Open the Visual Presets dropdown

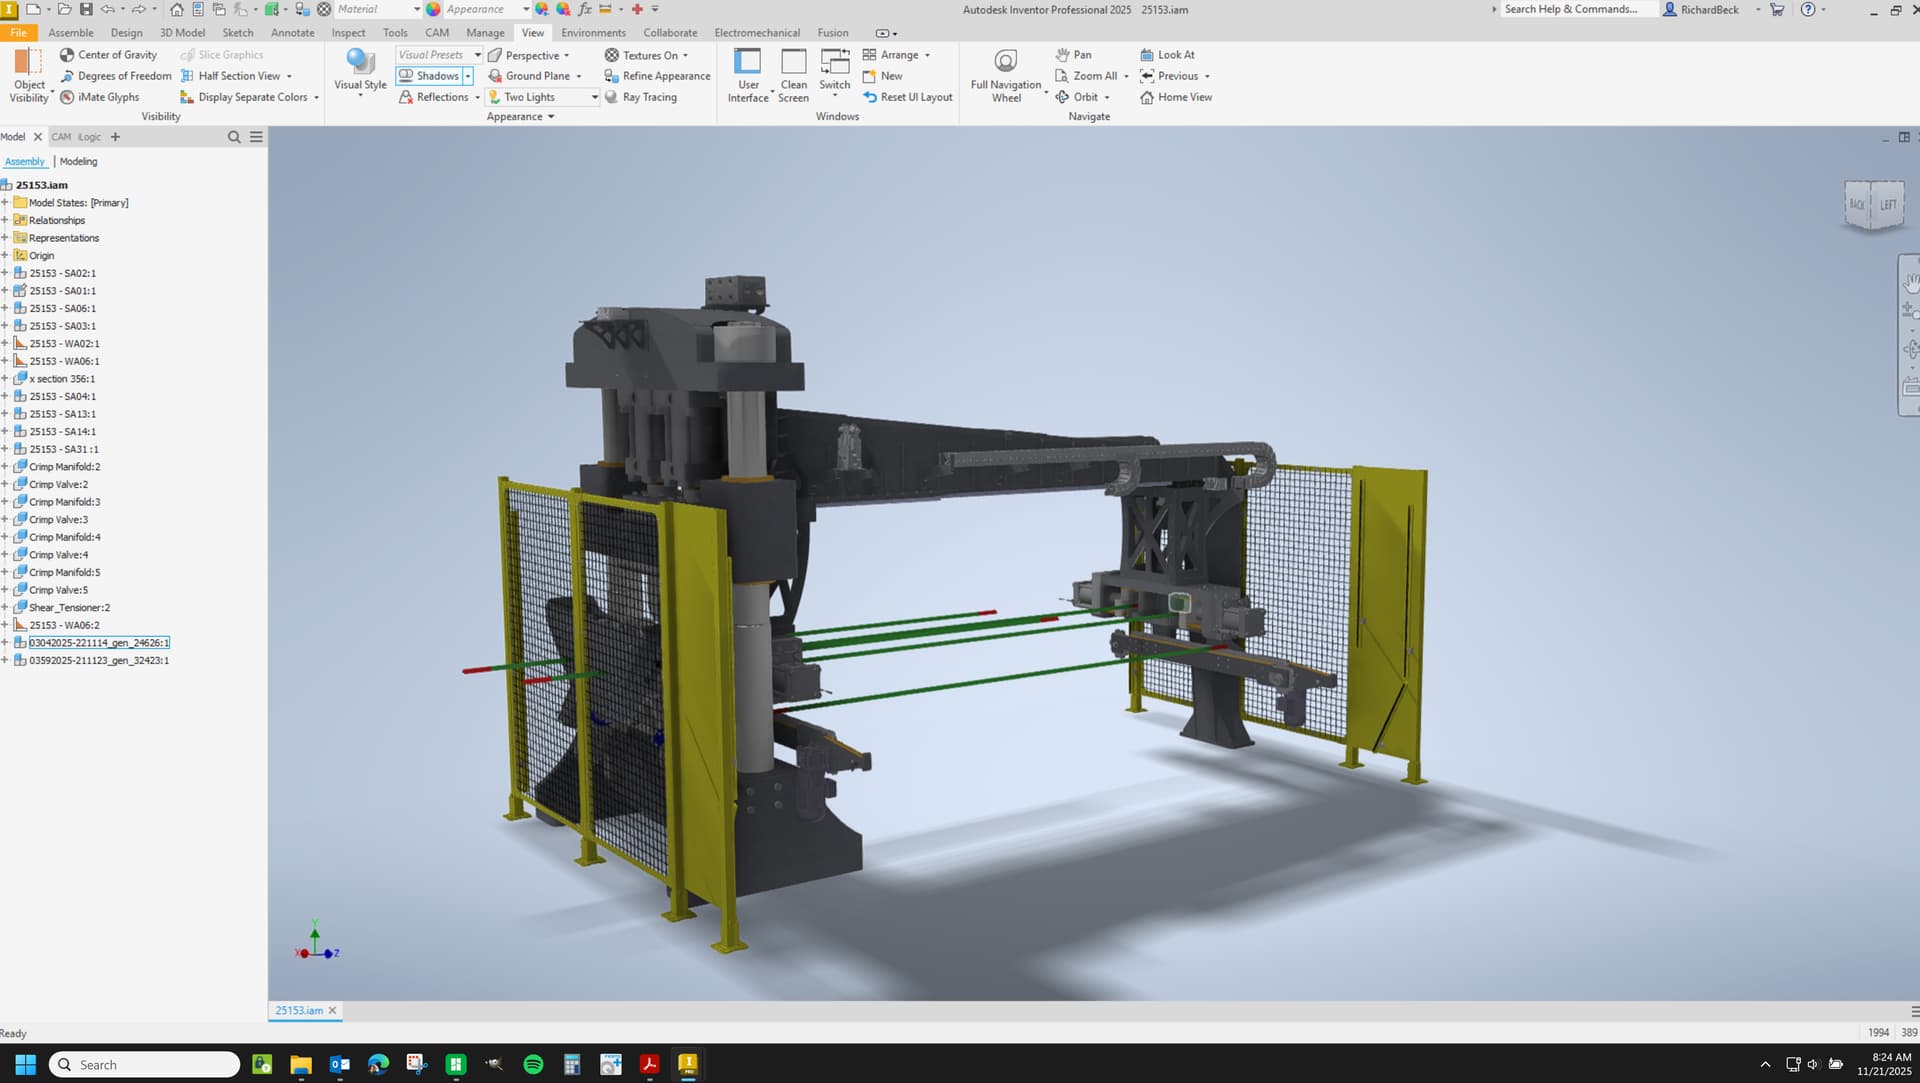point(477,55)
